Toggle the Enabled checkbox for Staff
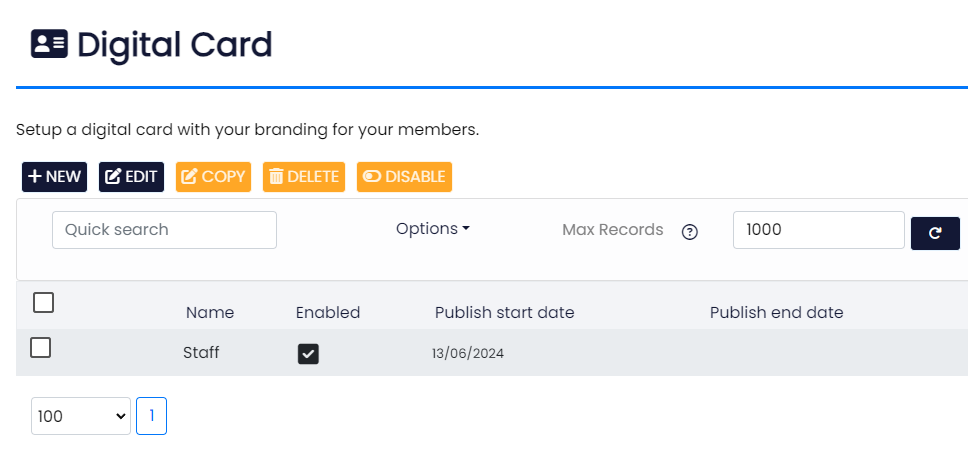This screenshot has width=968, height=454. [308, 354]
